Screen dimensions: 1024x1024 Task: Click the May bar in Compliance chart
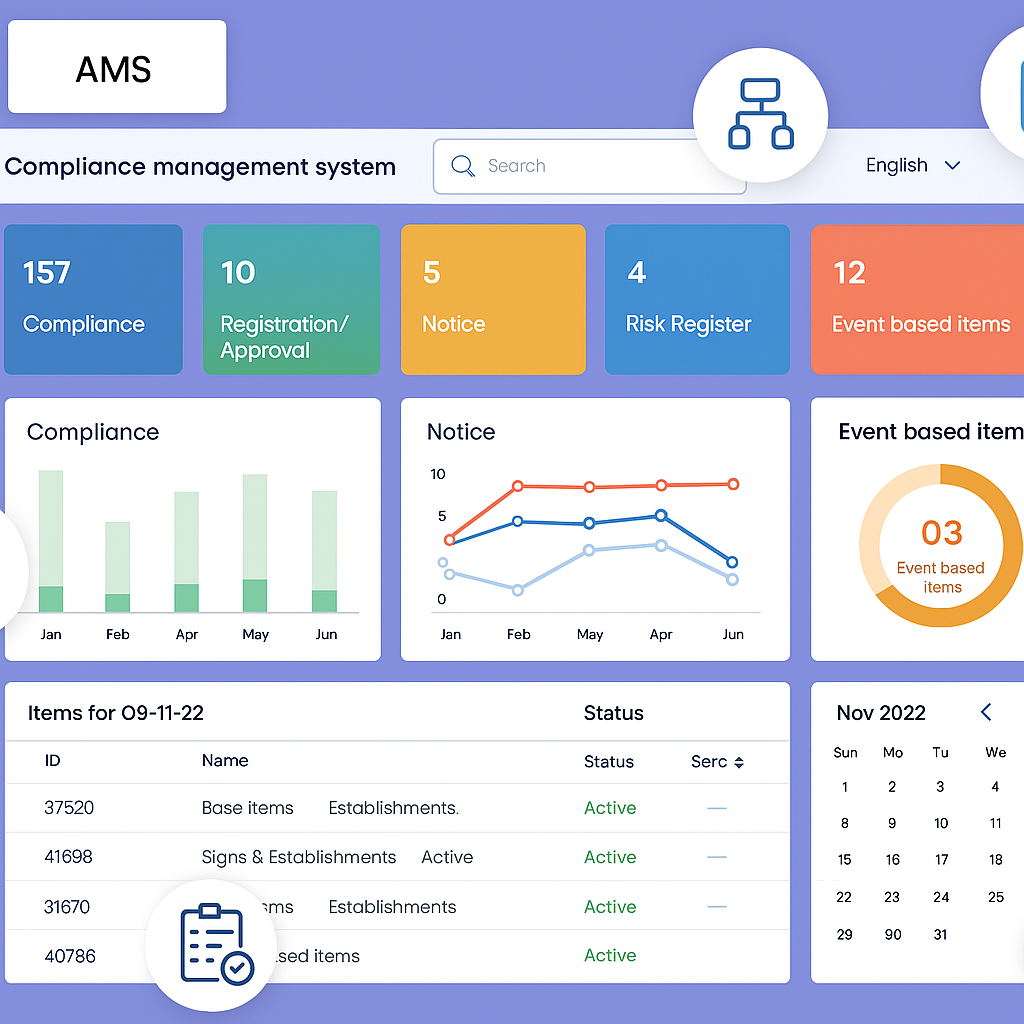(255, 543)
